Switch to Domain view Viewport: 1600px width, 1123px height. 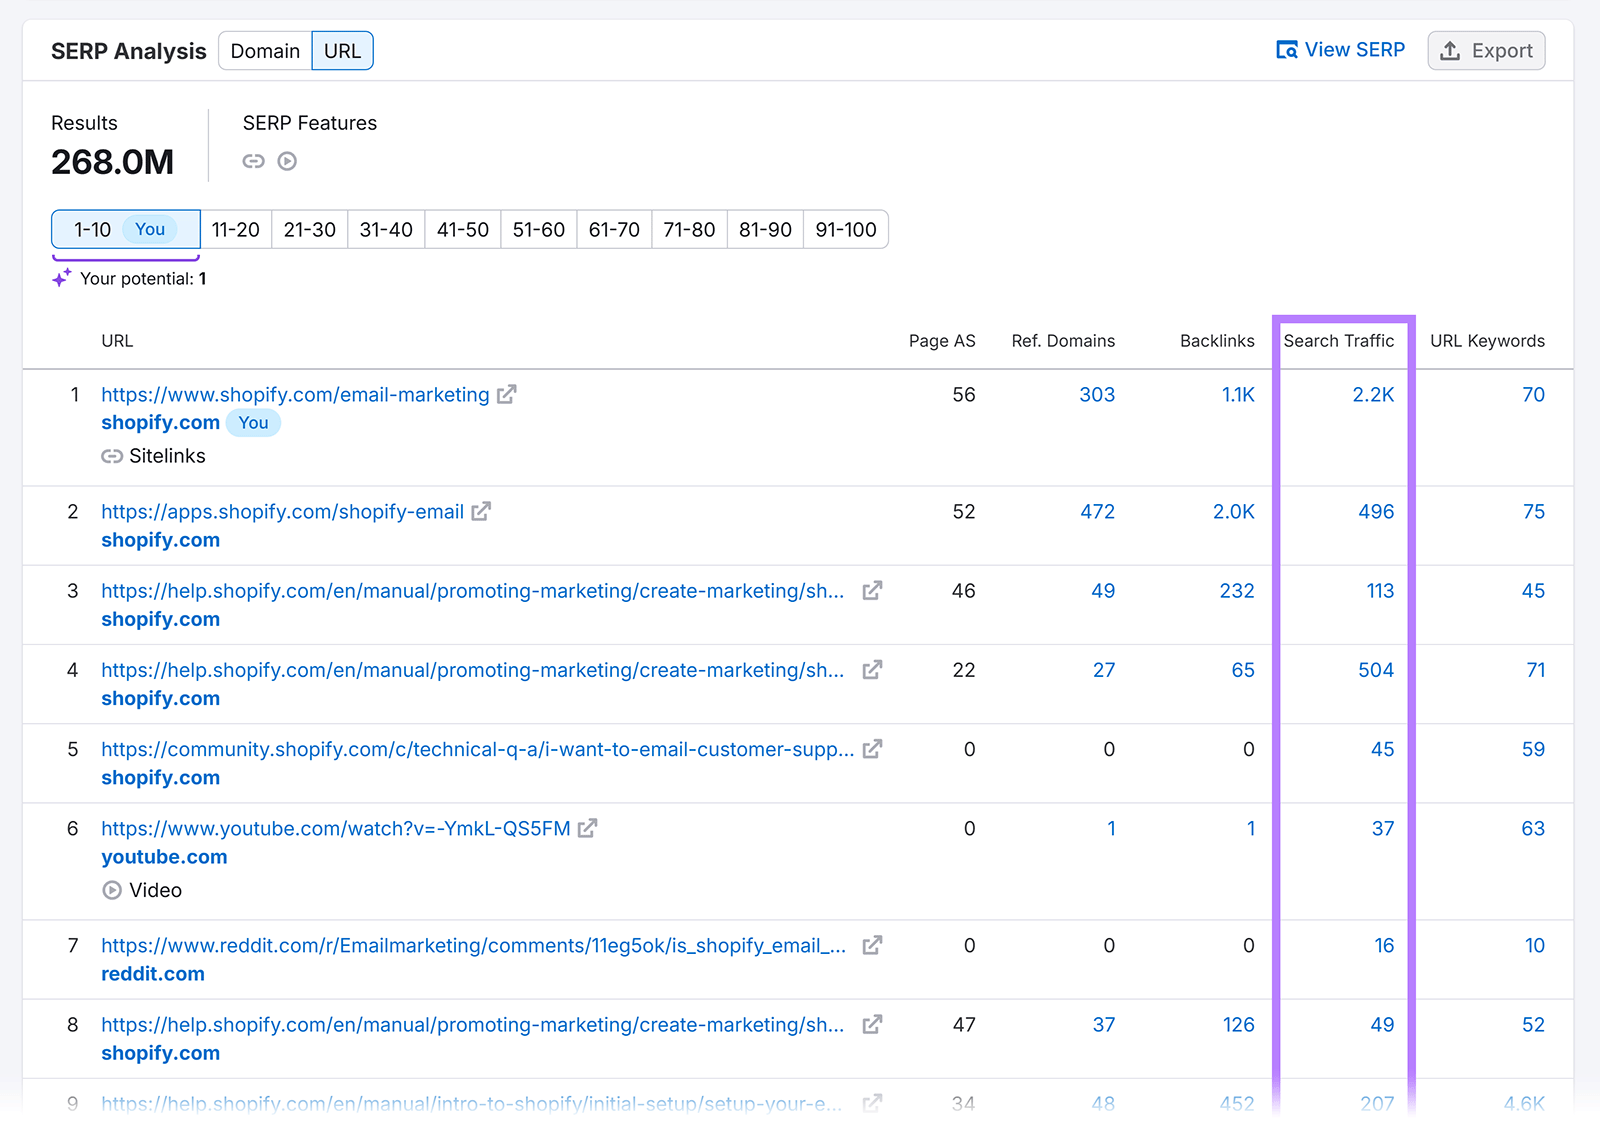click(264, 50)
